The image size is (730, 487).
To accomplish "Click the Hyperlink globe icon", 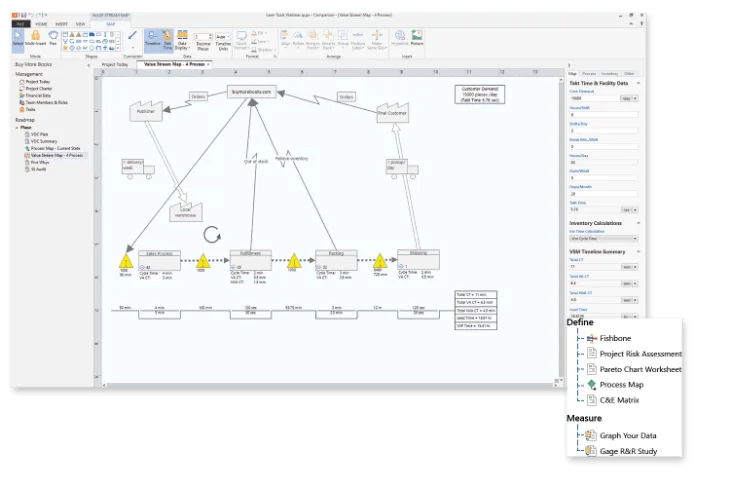I will click(x=399, y=37).
